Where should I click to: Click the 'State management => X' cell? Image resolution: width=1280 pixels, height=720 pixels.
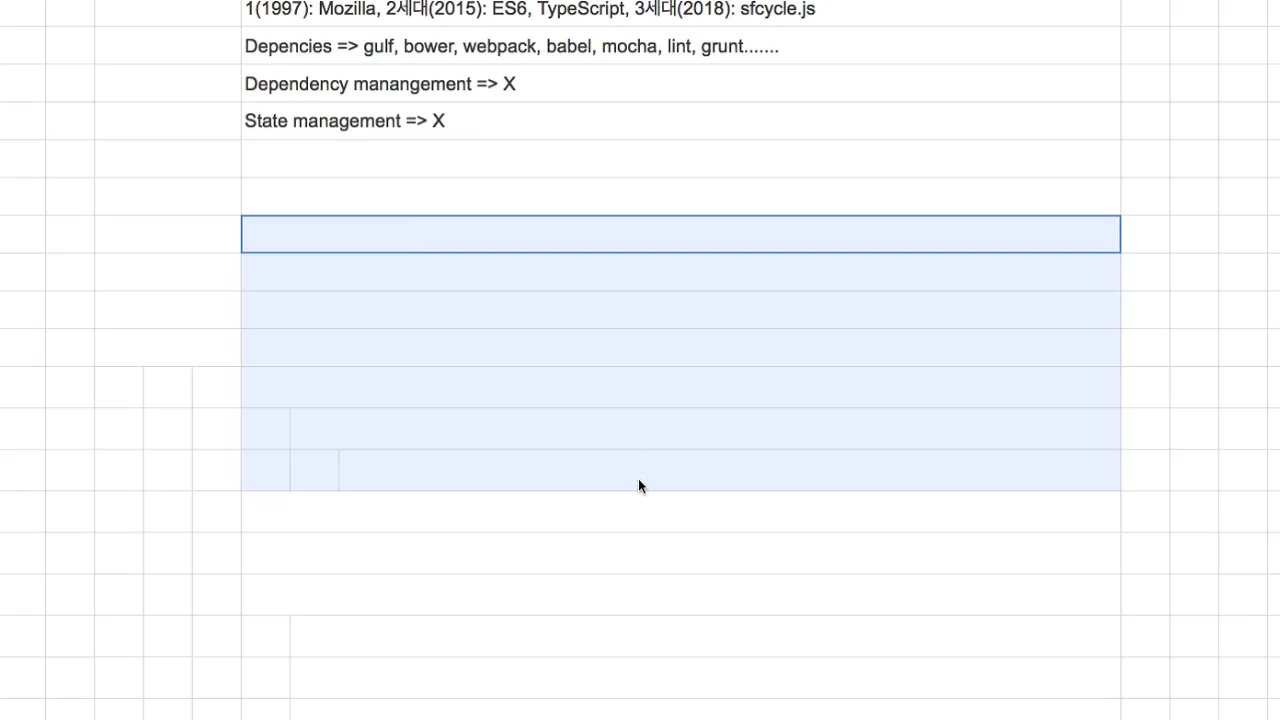coord(680,121)
